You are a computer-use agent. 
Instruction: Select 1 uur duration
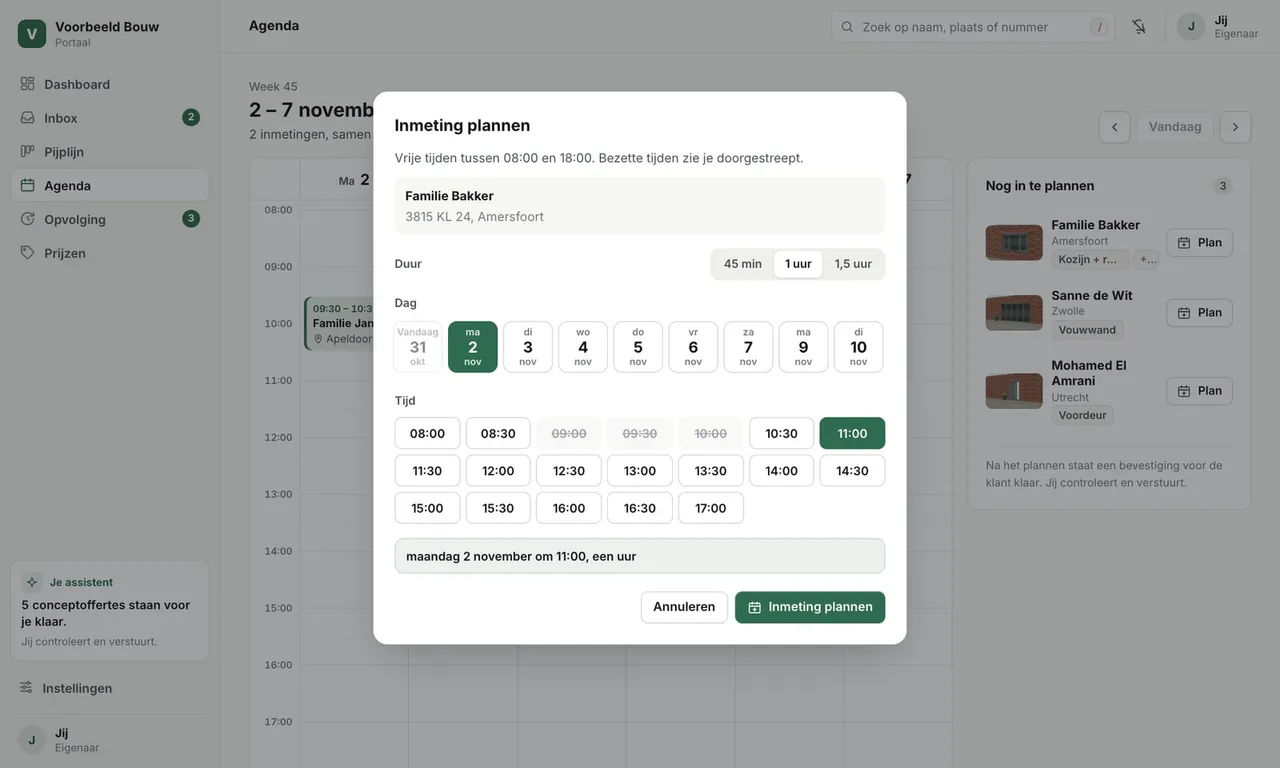[798, 264]
